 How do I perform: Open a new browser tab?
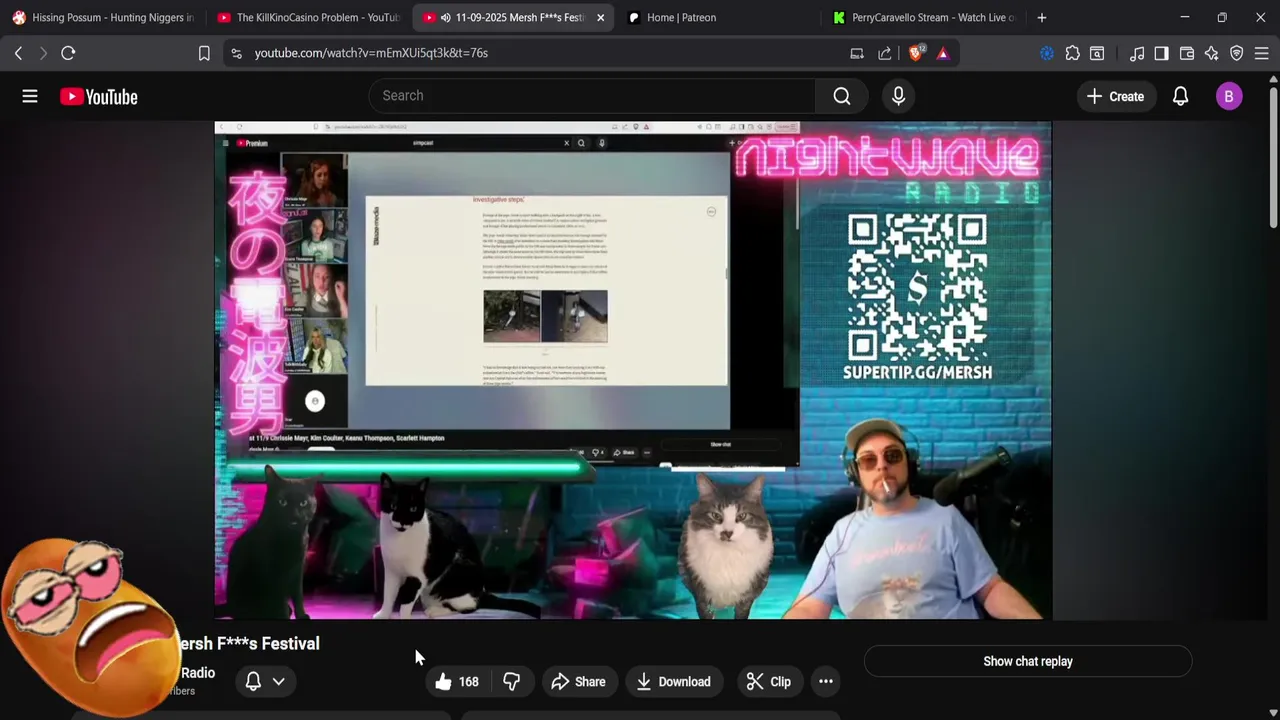1042,17
